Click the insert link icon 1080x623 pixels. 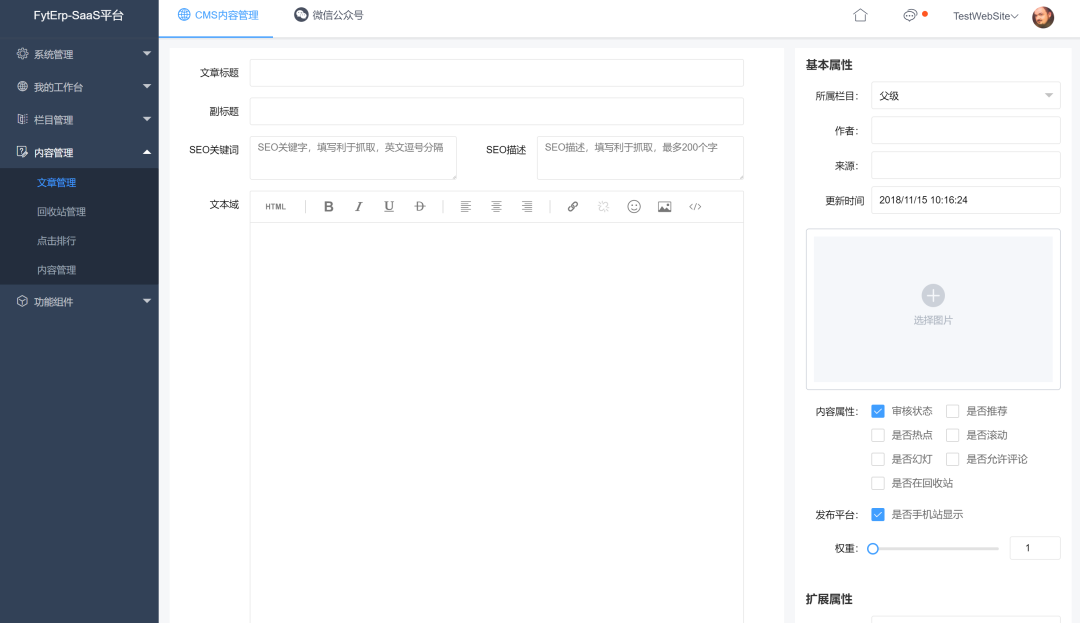coord(573,207)
